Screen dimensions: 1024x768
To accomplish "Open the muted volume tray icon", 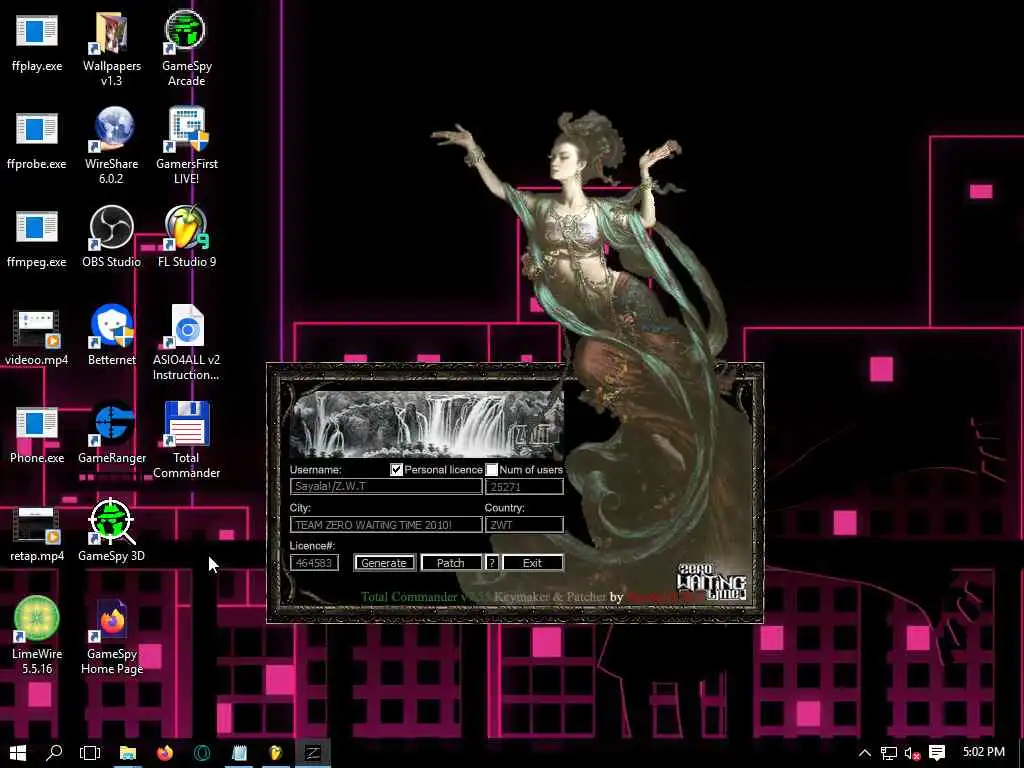I will pyautogui.click(x=912, y=753).
